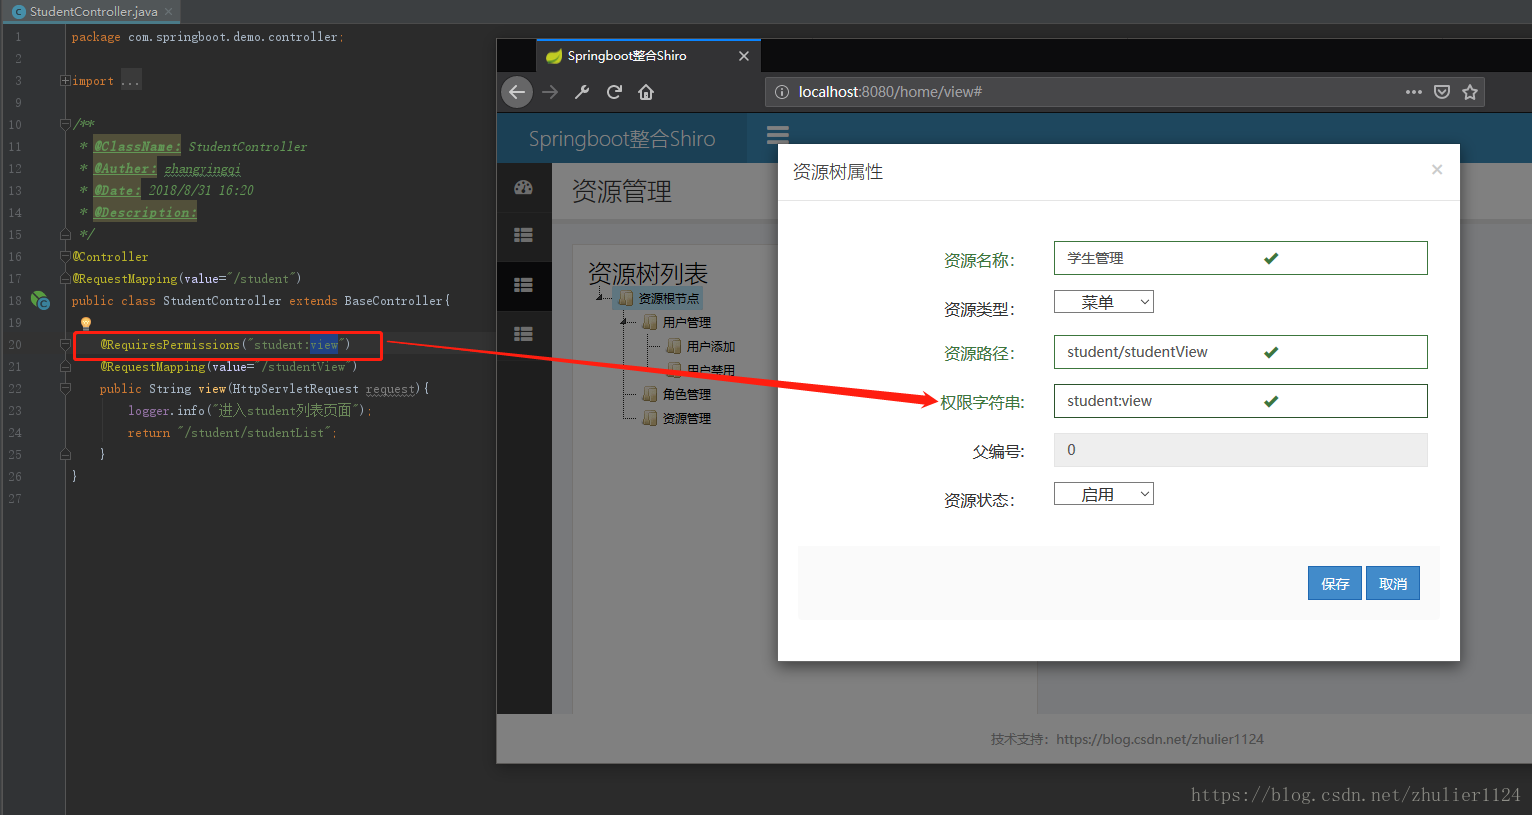Go to browser home page icon
The image size is (1532, 815).
(646, 92)
